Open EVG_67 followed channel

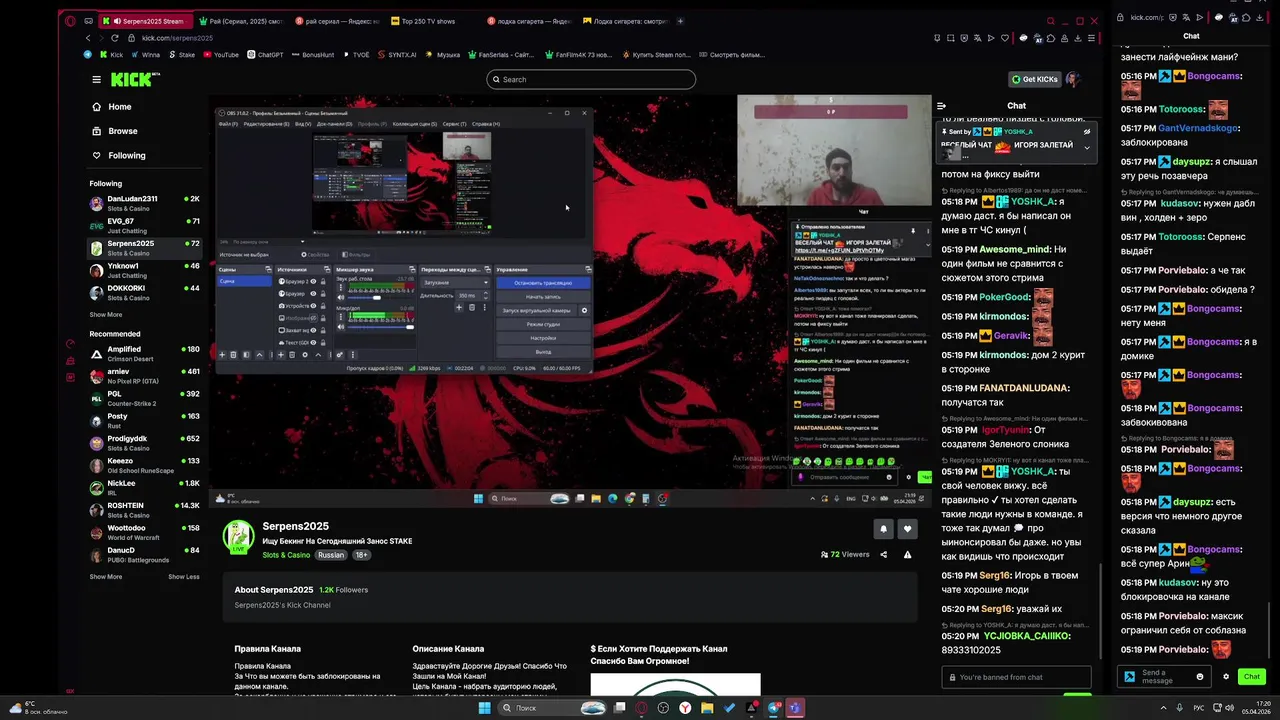pyautogui.click(x=145, y=225)
